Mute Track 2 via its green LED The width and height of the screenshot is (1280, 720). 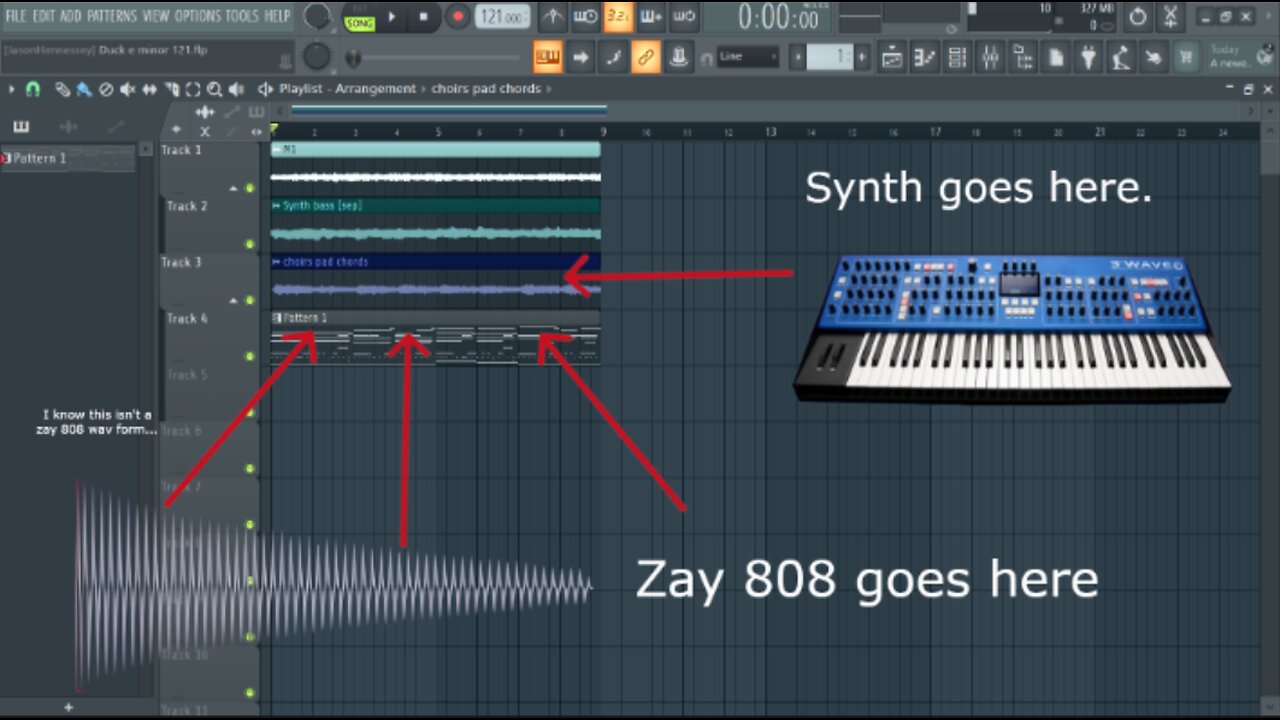point(250,244)
